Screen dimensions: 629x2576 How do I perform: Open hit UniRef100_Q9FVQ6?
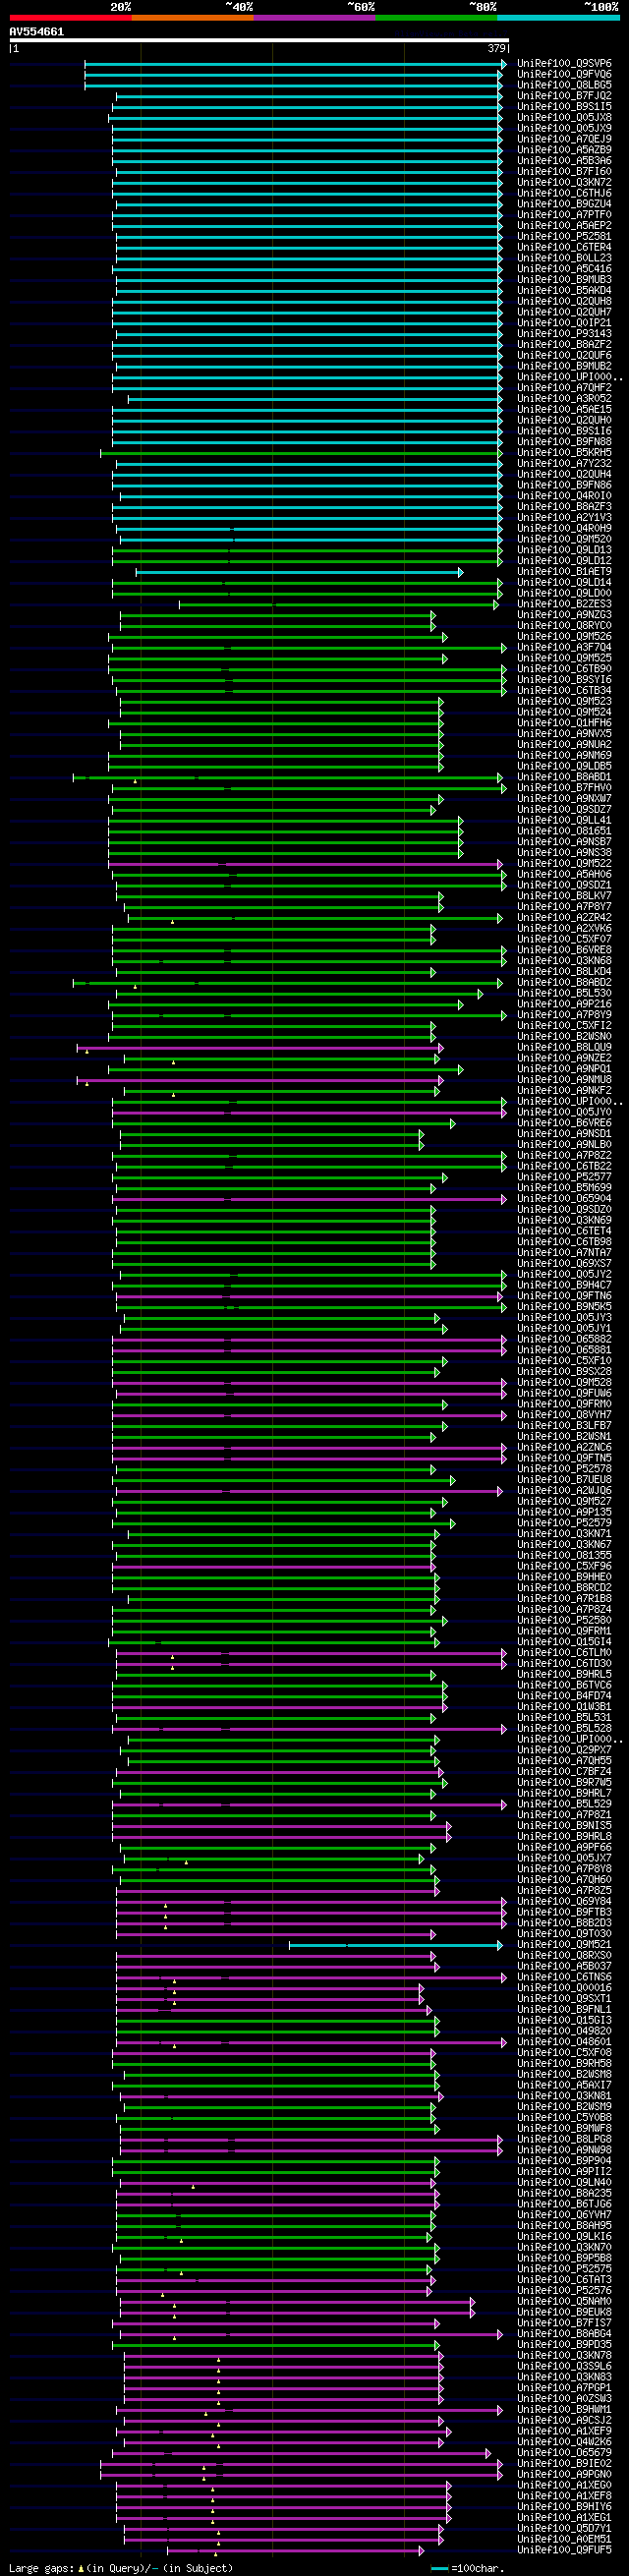pos(564,75)
